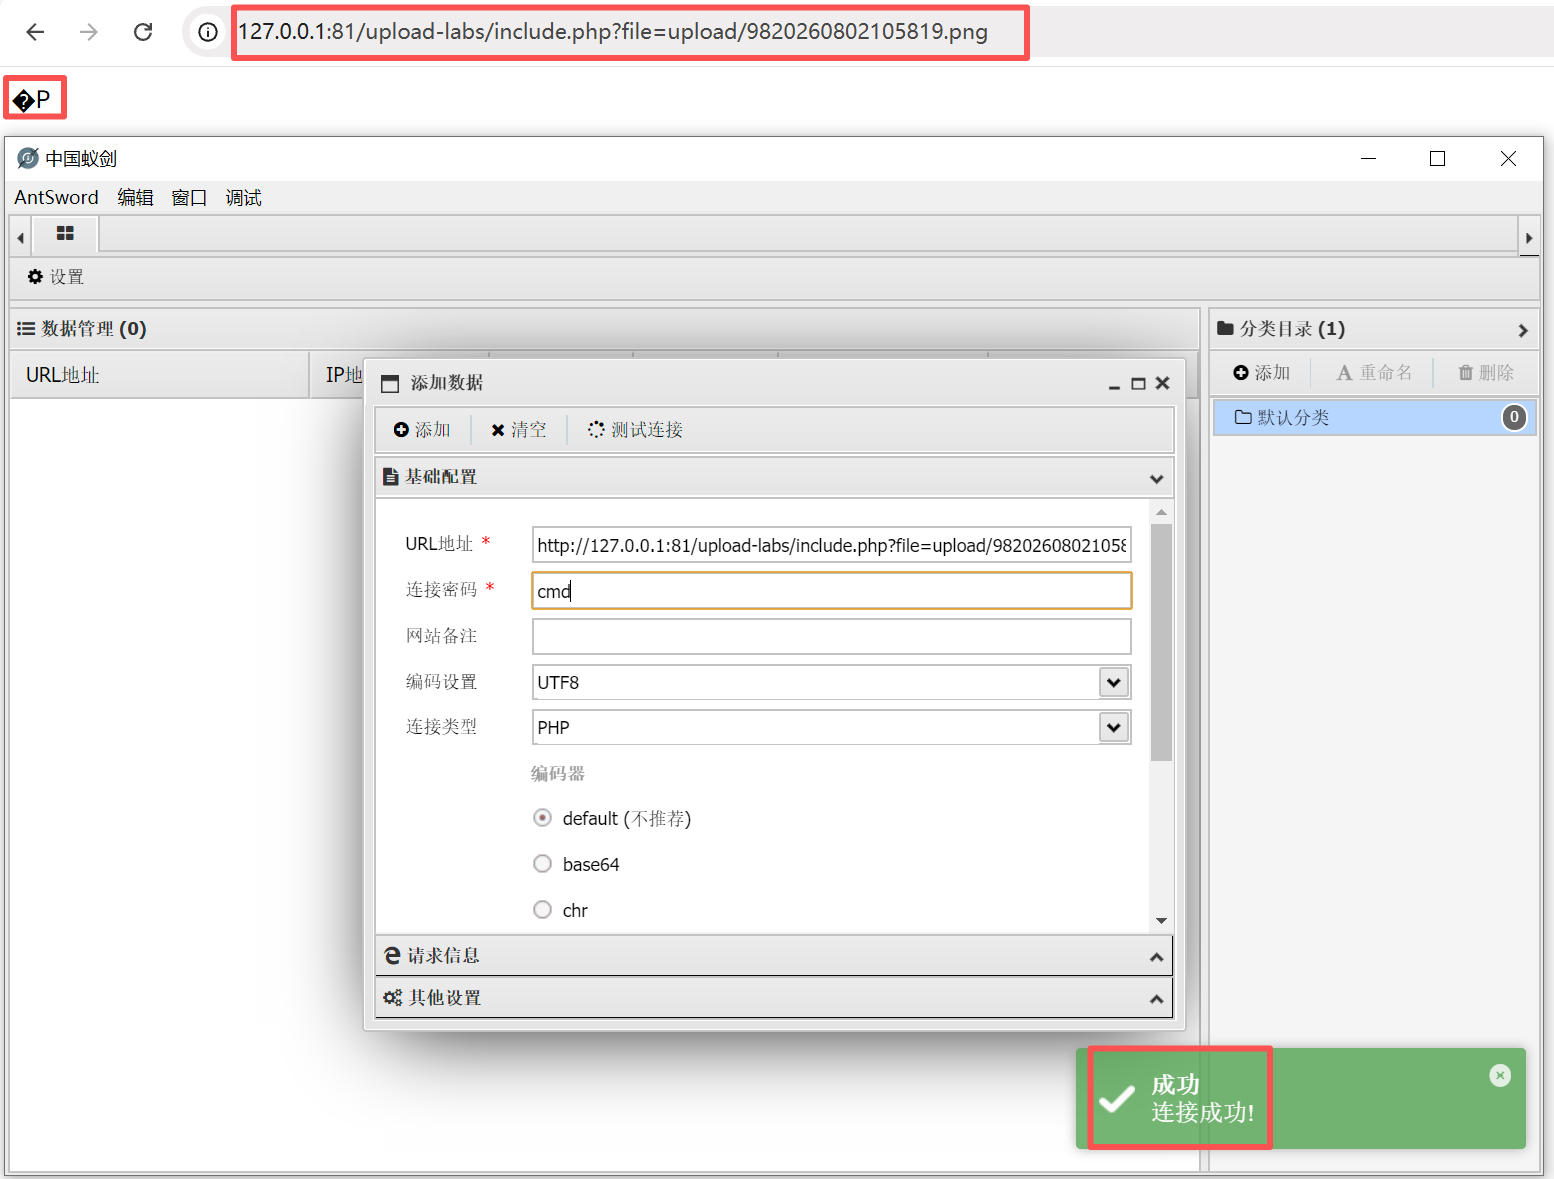Open the AntSword menu
Viewport: 1554px width, 1179px height.
pos(56,198)
